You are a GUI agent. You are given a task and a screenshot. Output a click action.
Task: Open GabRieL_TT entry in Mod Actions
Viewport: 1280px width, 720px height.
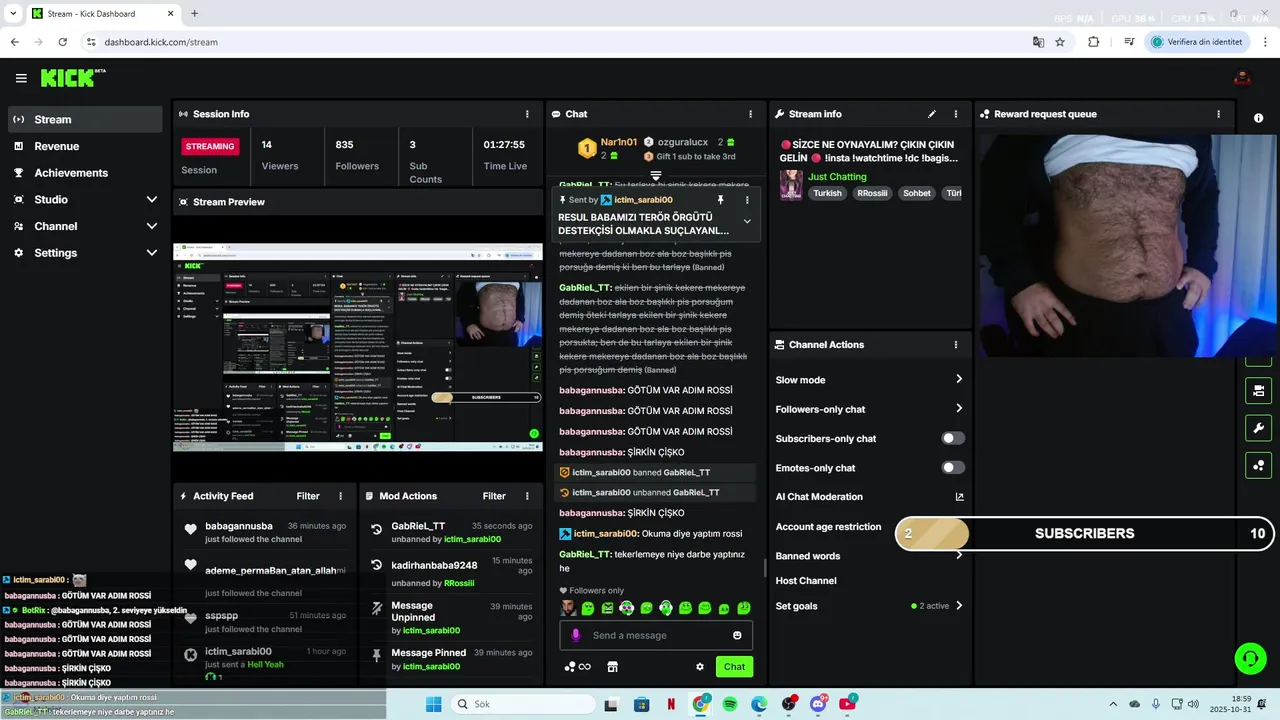pos(452,532)
